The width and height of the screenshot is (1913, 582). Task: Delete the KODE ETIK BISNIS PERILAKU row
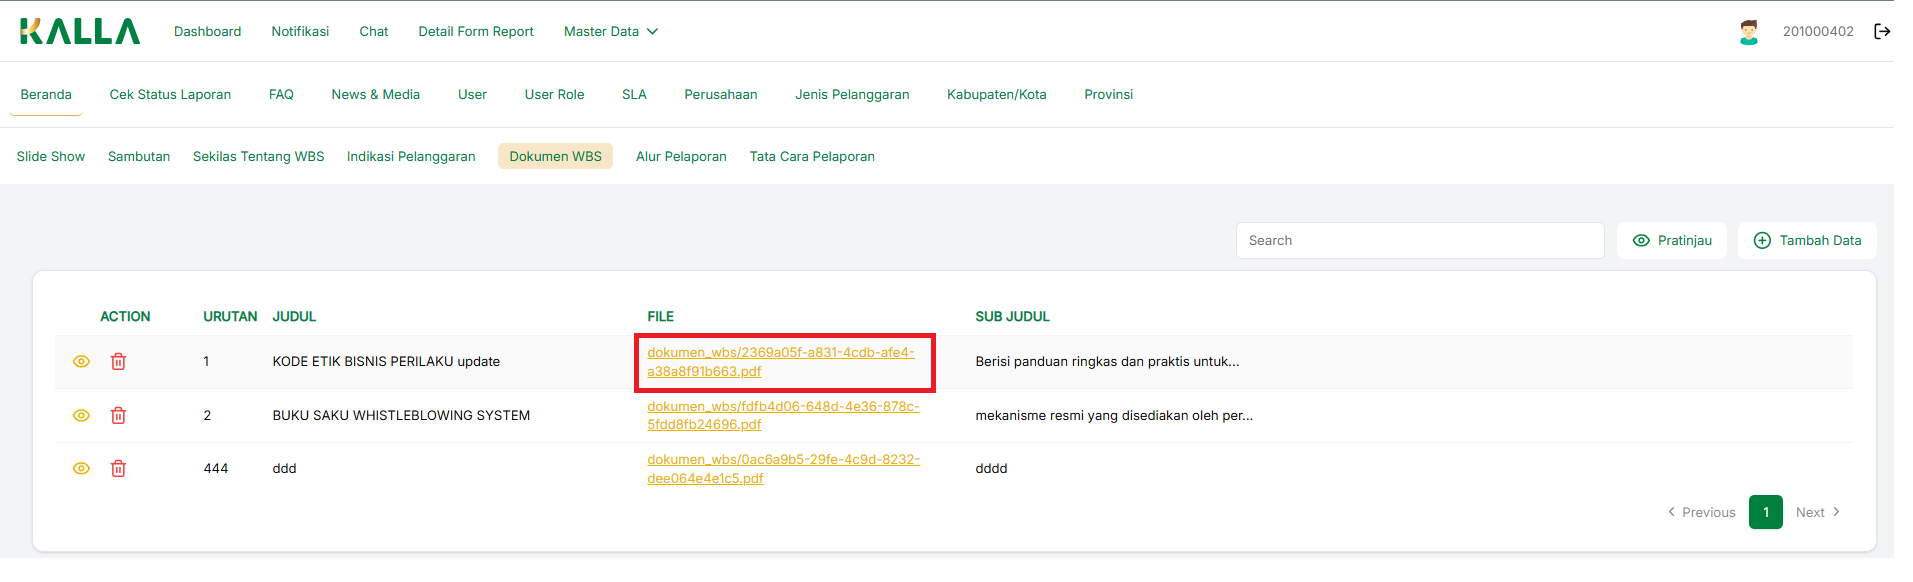pos(118,362)
